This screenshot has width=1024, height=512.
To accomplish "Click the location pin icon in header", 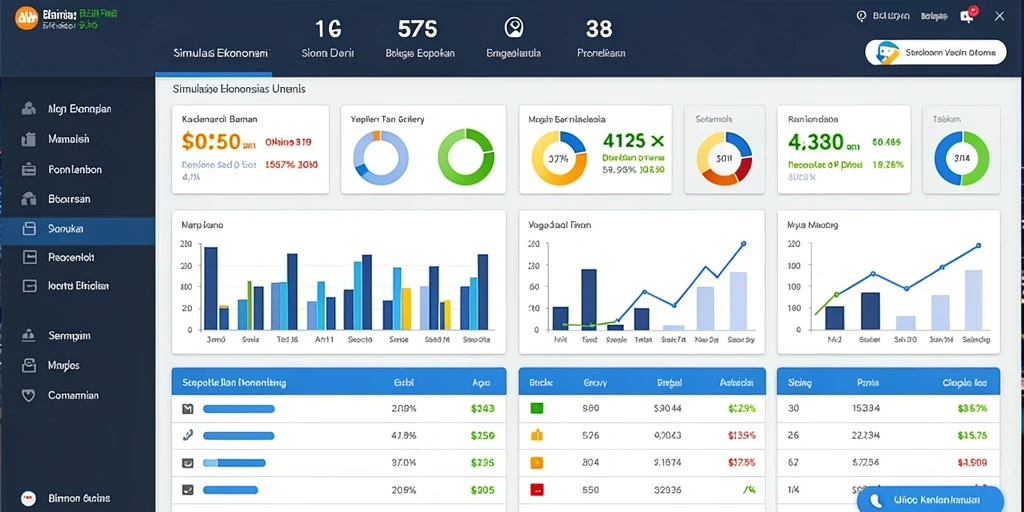I will (861, 16).
